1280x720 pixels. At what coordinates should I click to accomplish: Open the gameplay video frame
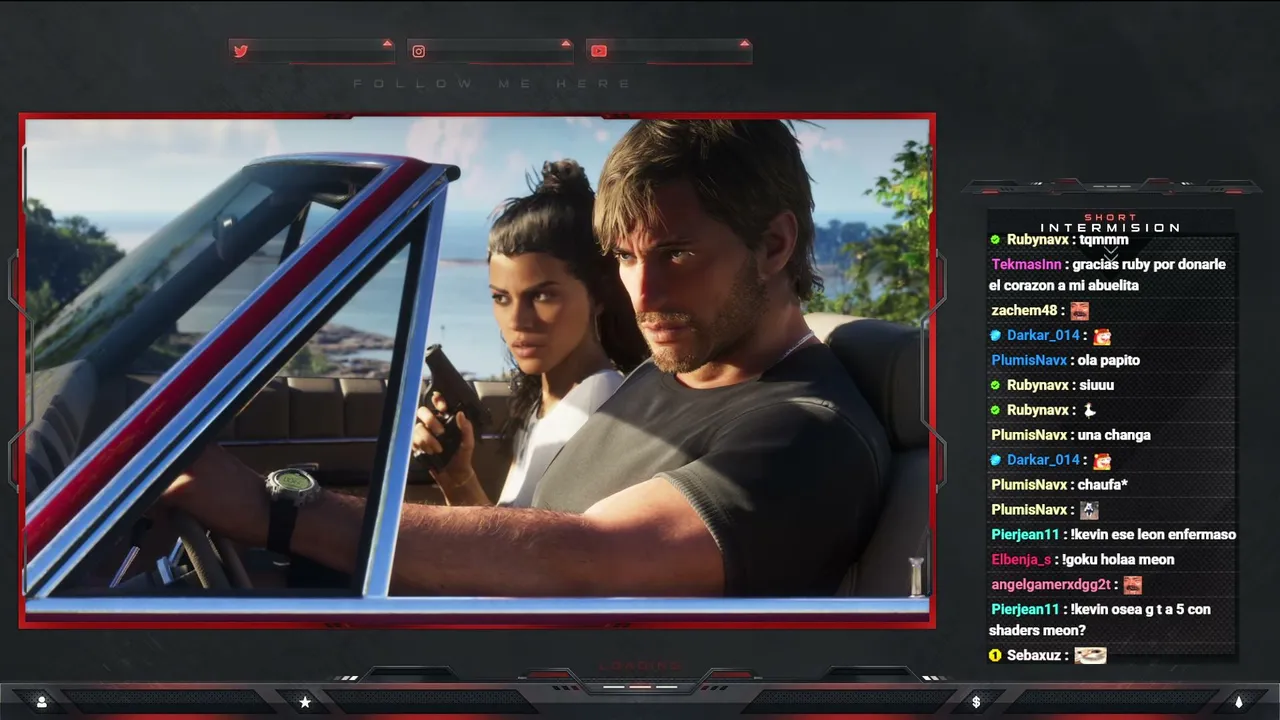coord(477,371)
